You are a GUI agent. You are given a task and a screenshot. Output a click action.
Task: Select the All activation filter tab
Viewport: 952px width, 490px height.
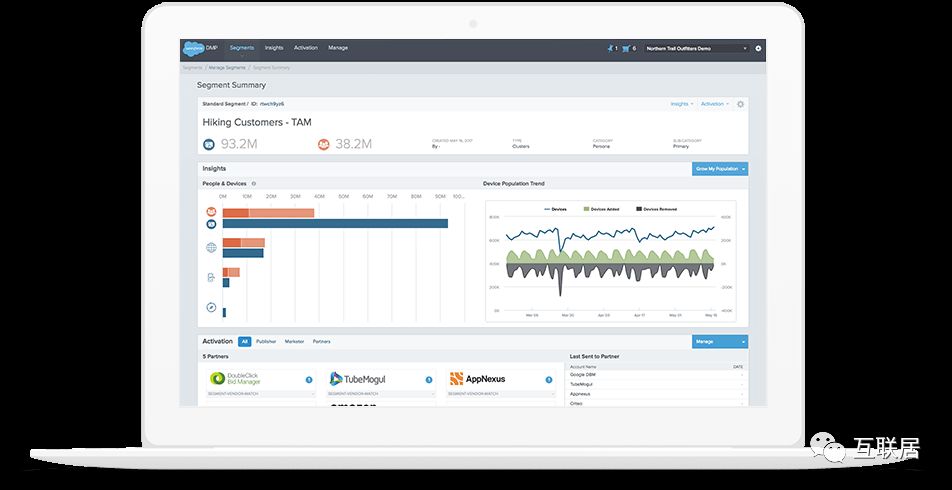tap(245, 342)
